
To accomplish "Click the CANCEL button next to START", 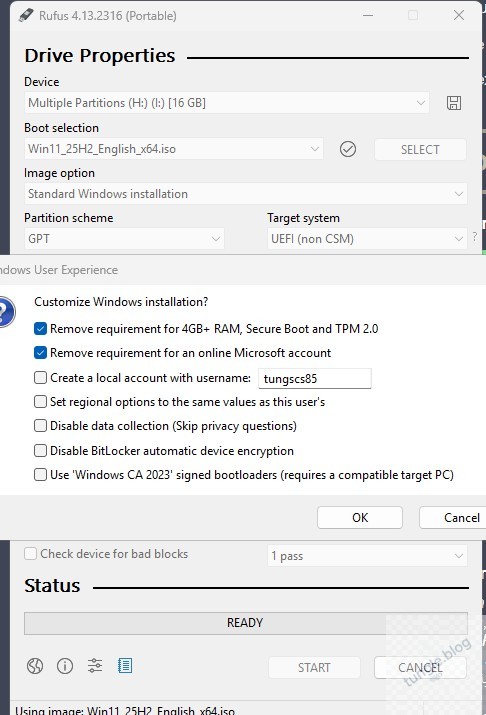I will pos(420,668).
